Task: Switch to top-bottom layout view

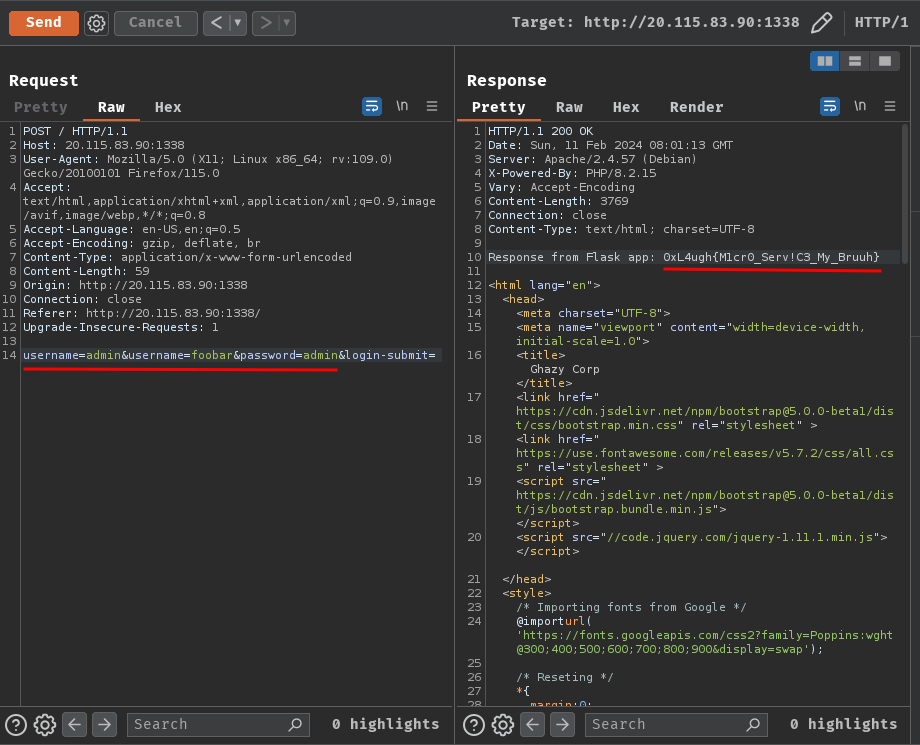Action: [x=855, y=60]
